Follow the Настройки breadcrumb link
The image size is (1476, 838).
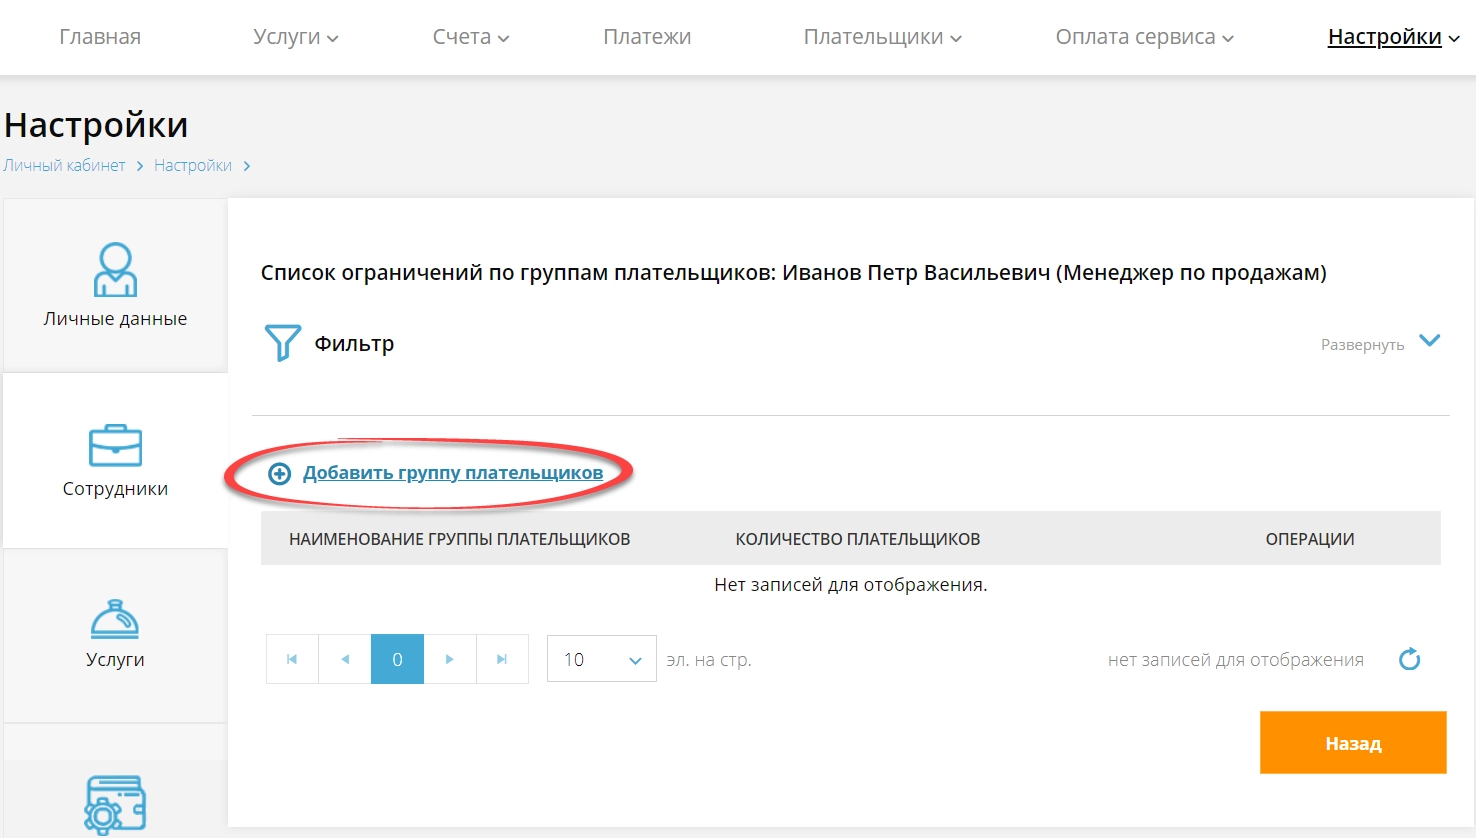click(193, 165)
